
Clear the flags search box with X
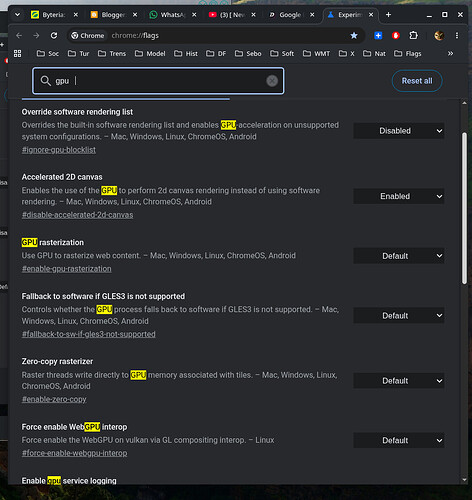click(x=272, y=81)
